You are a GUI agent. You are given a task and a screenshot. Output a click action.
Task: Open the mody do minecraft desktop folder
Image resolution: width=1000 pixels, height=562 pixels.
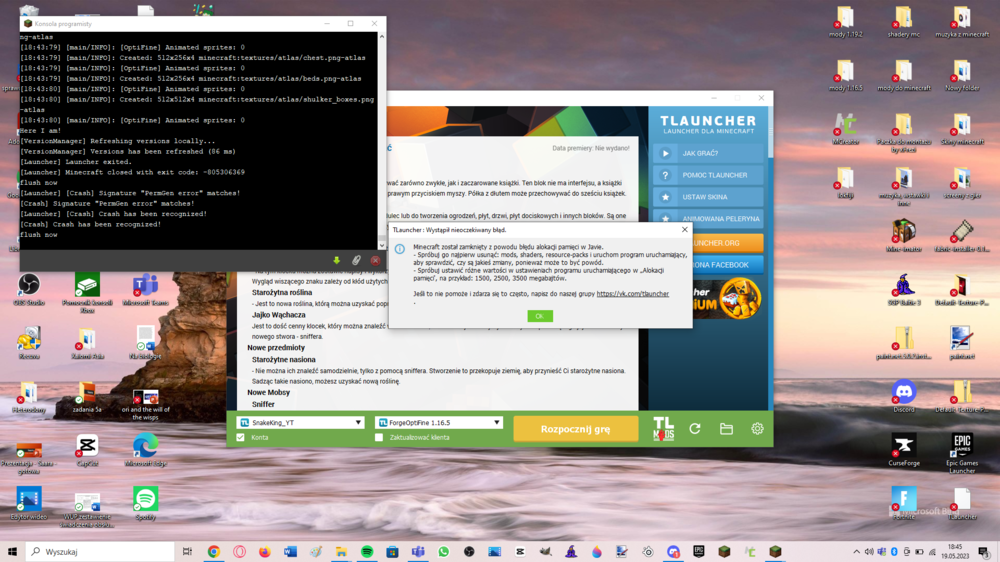point(903,75)
